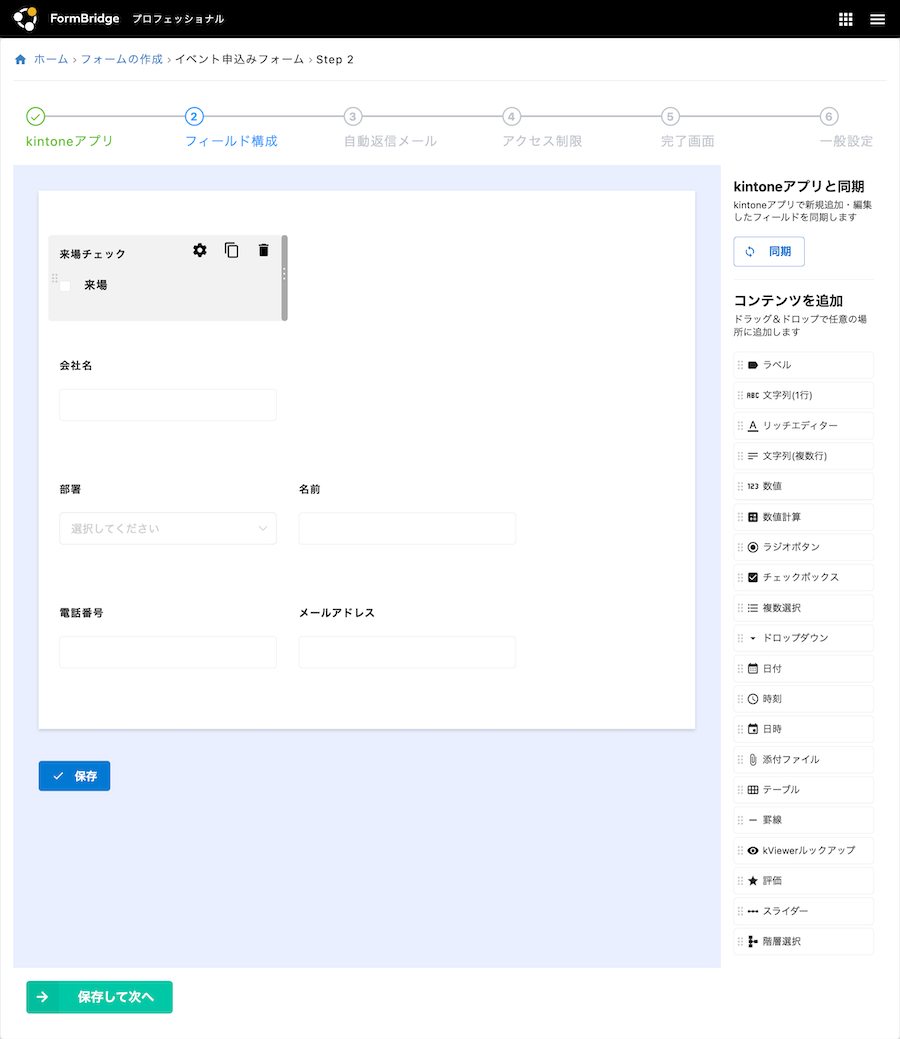Select the 評価 star content item
900x1039 pixels.
804,881
